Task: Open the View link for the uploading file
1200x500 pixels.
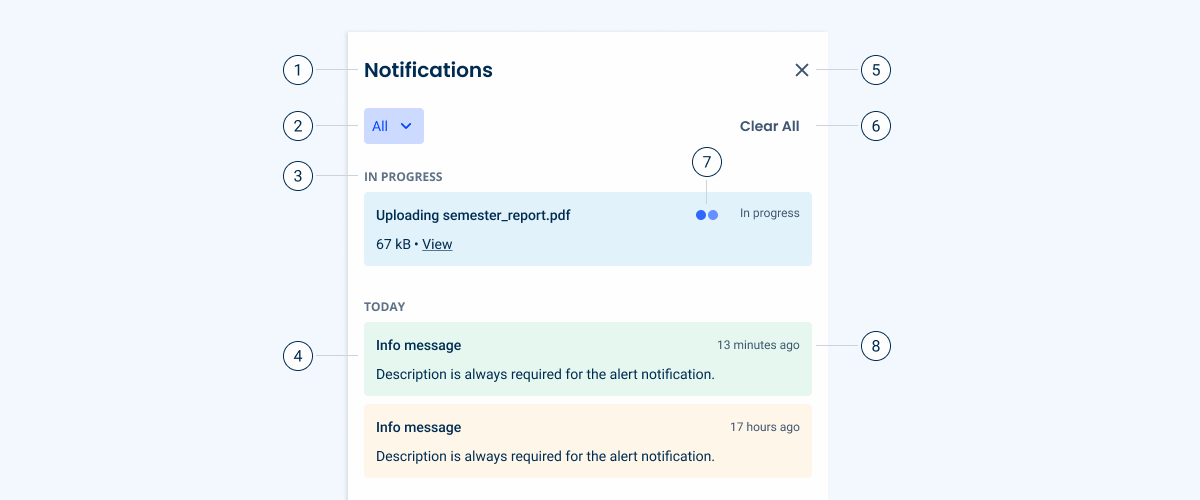Action: [437, 244]
